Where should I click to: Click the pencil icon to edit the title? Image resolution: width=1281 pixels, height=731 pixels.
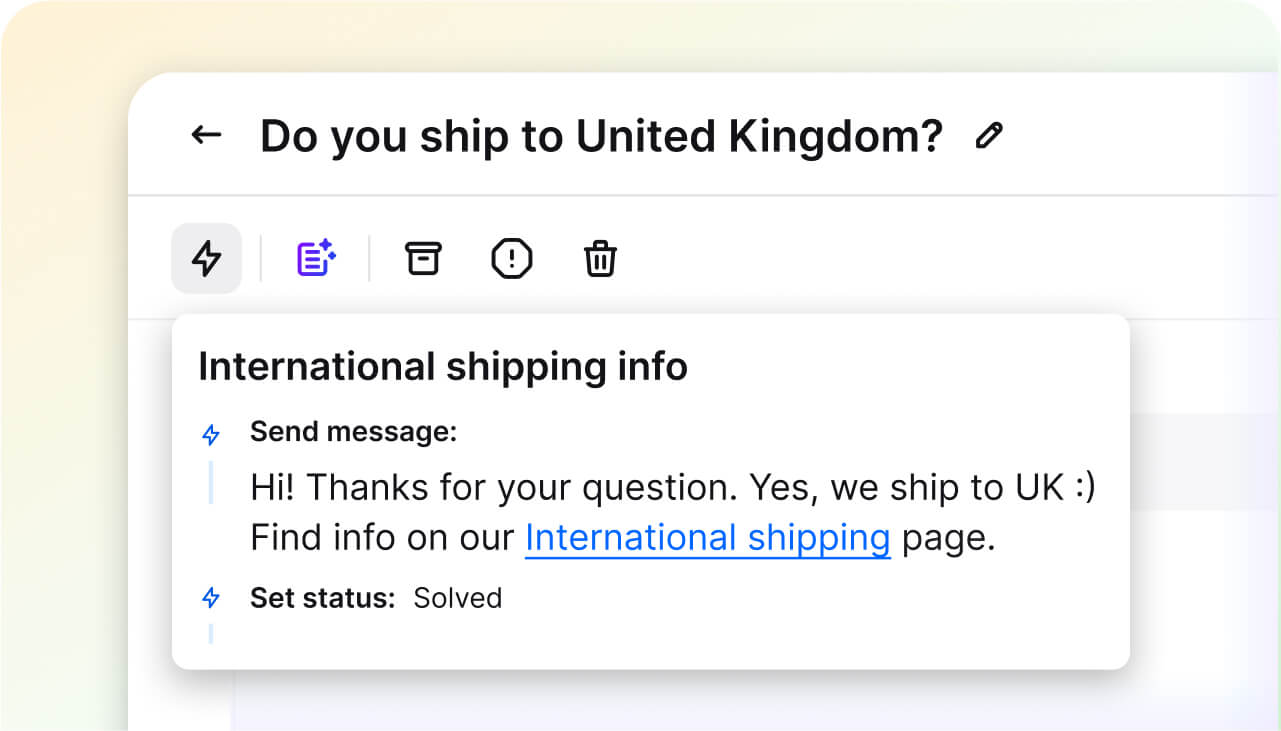(x=989, y=136)
